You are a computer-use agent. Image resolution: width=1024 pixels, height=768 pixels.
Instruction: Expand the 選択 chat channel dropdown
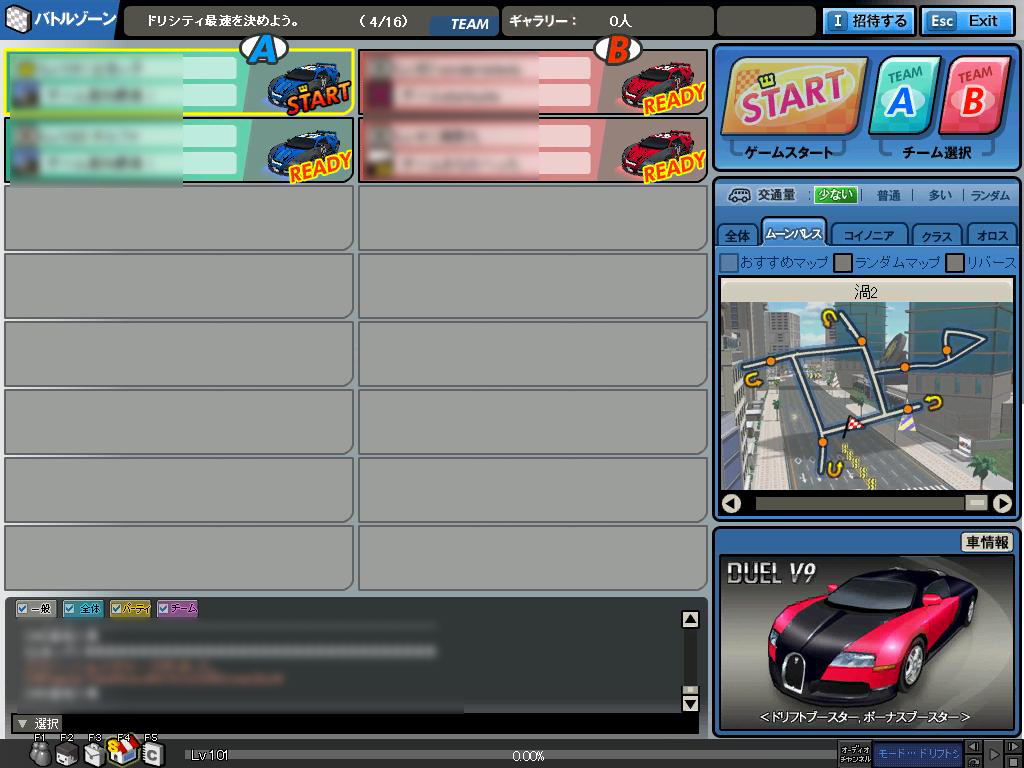(x=21, y=723)
